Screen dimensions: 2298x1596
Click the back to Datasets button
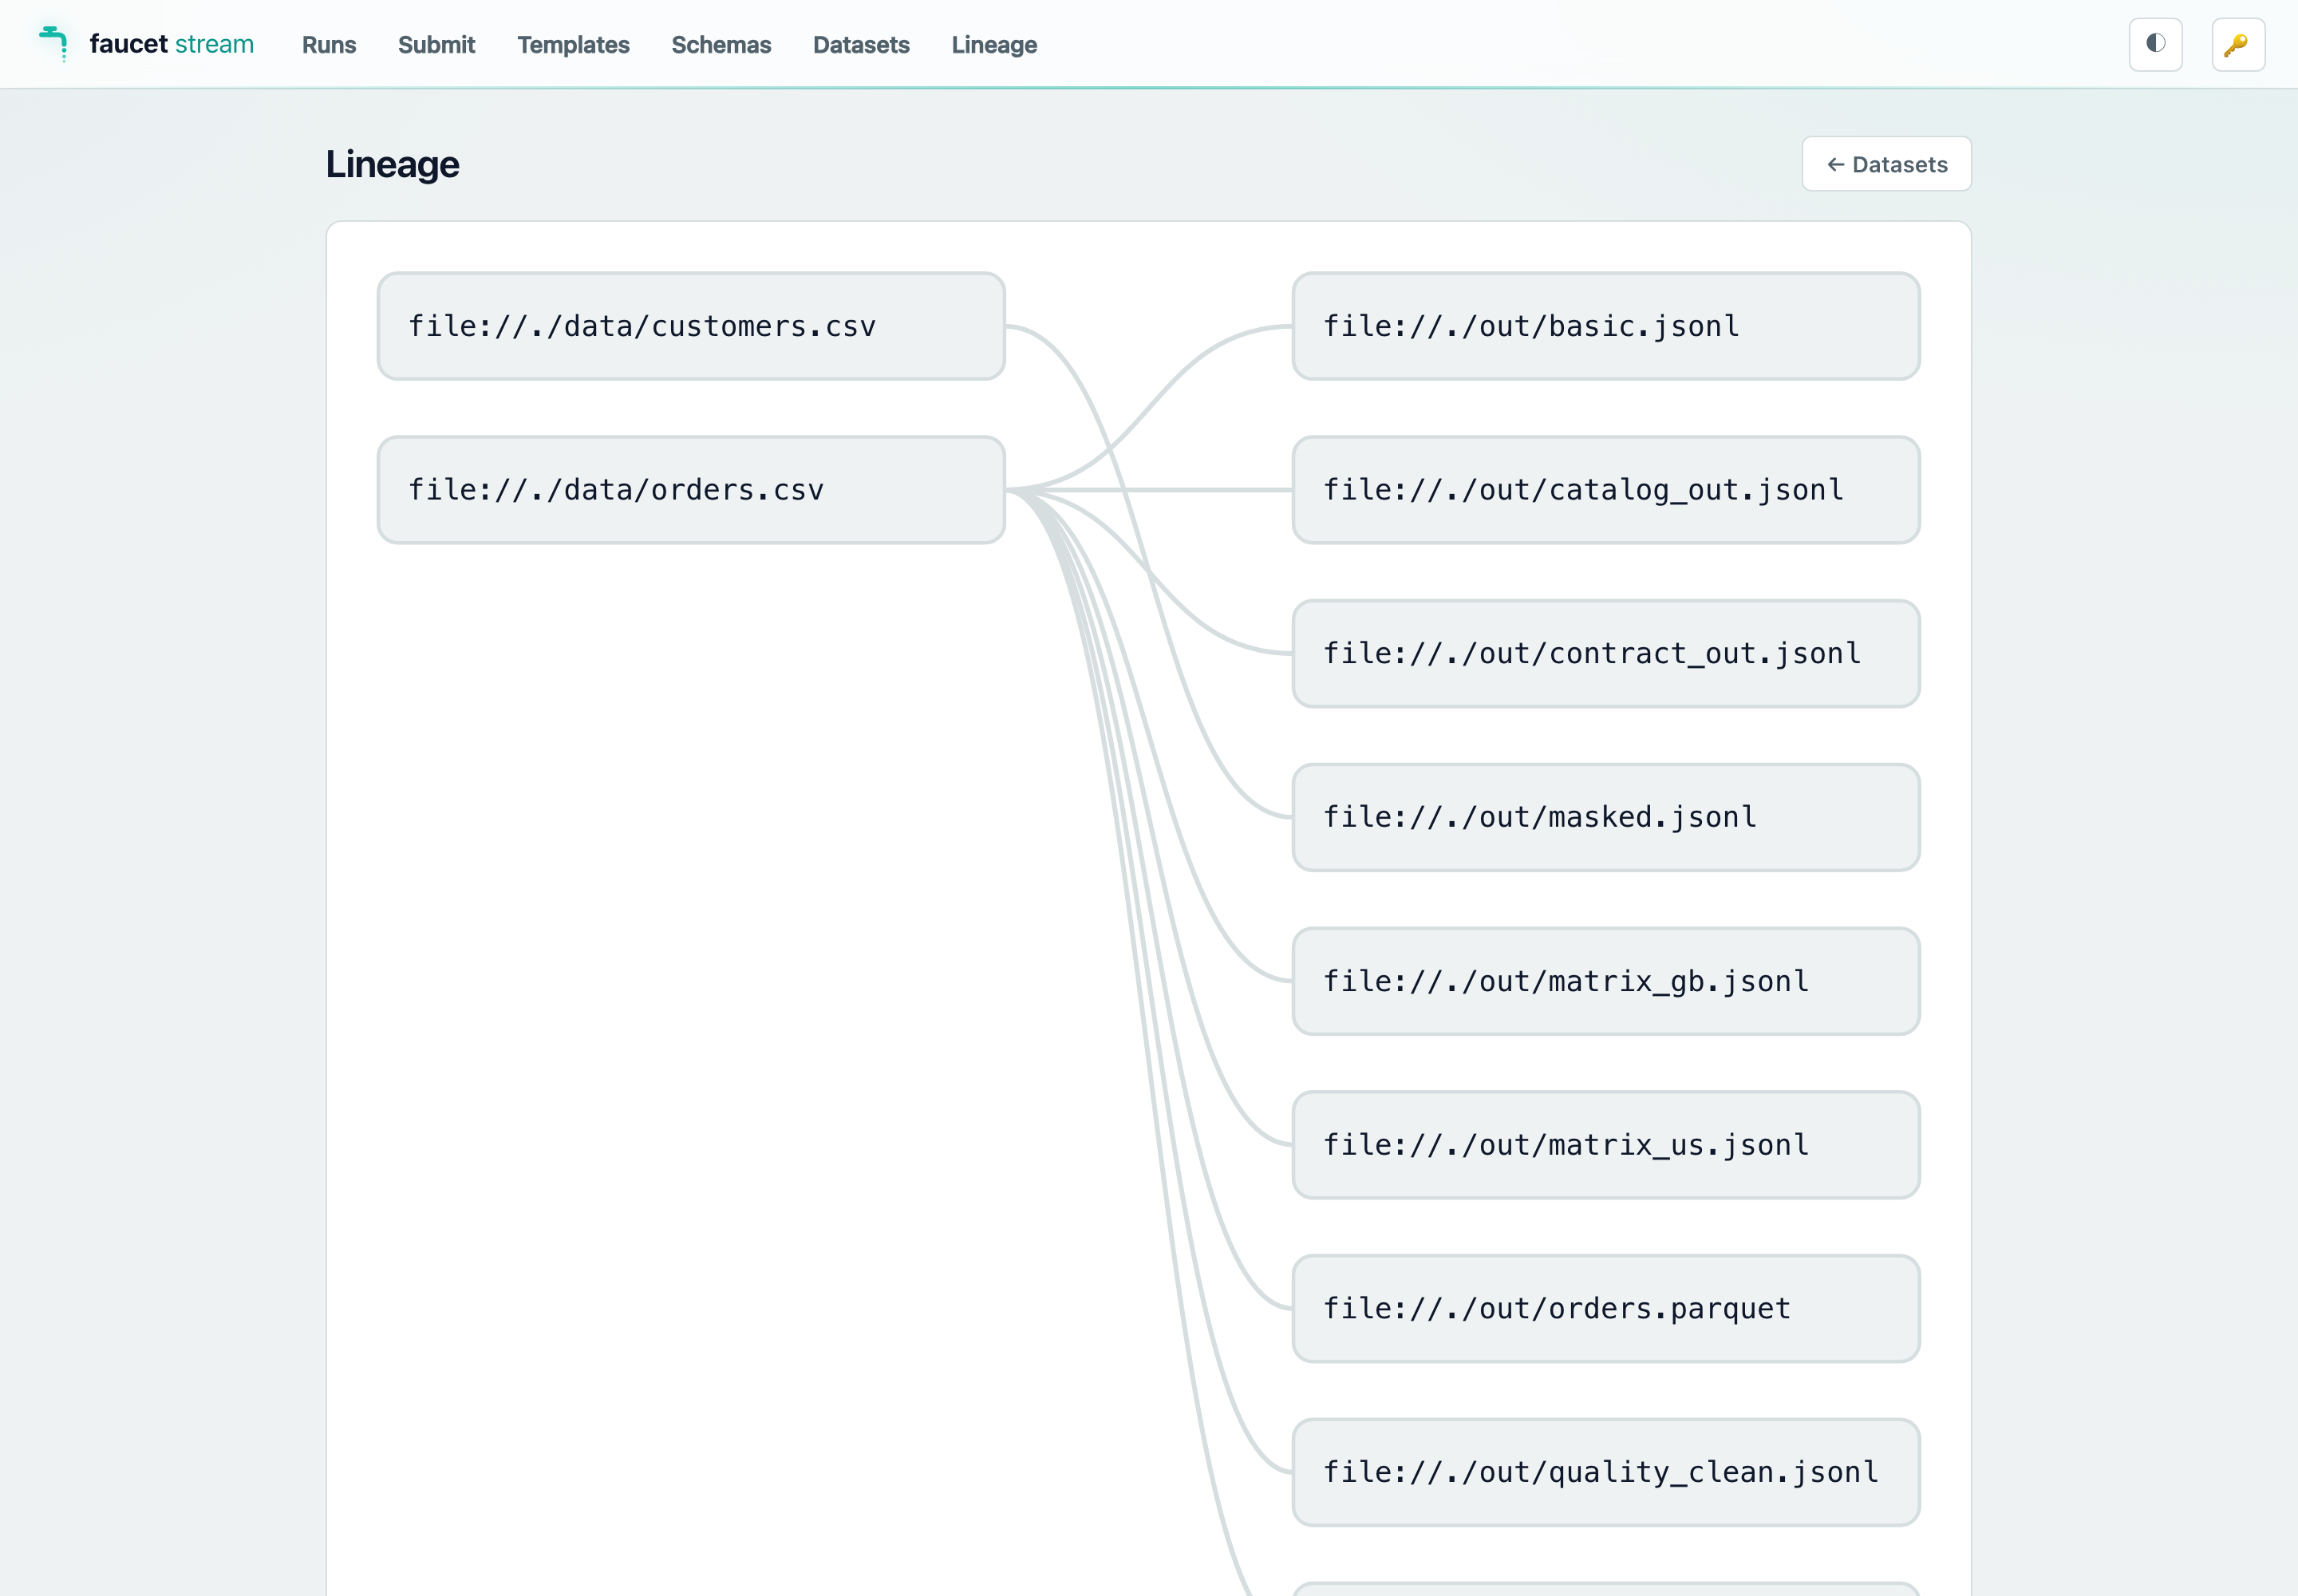1886,164
